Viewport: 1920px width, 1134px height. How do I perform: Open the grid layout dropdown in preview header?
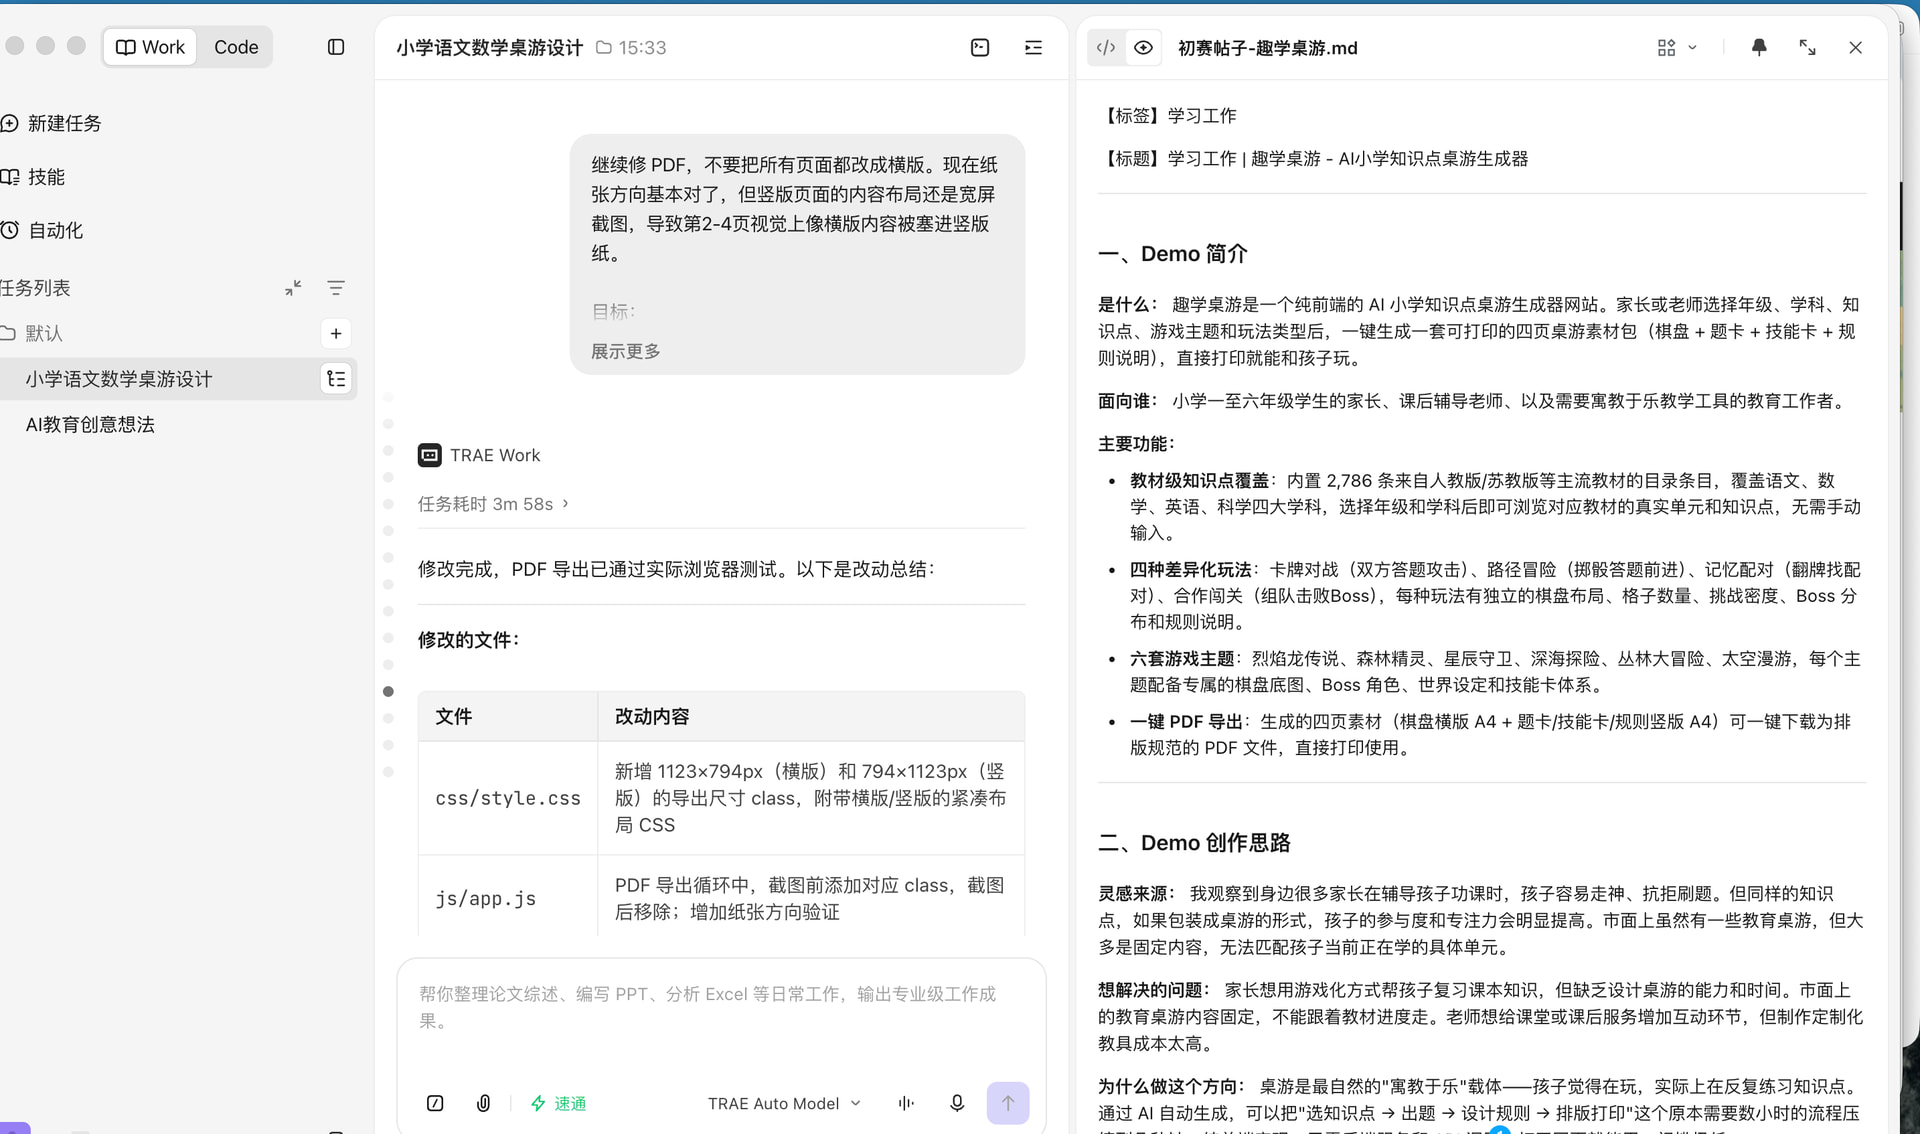tap(1677, 47)
